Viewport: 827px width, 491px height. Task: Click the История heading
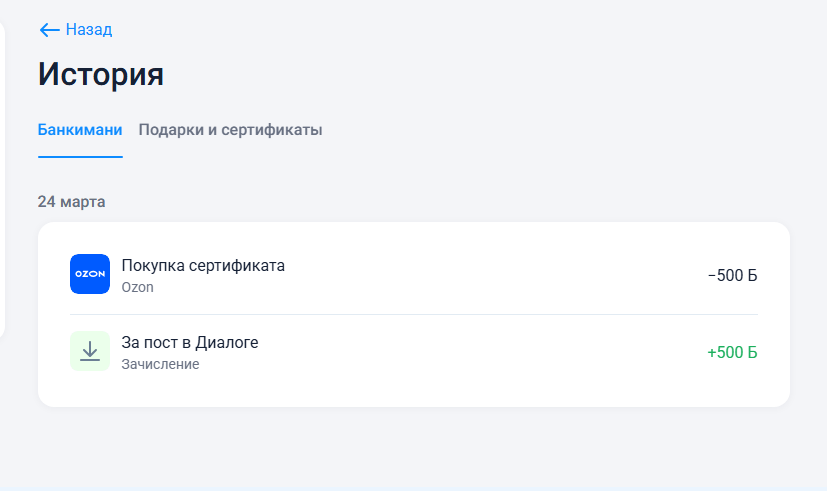click(x=101, y=74)
